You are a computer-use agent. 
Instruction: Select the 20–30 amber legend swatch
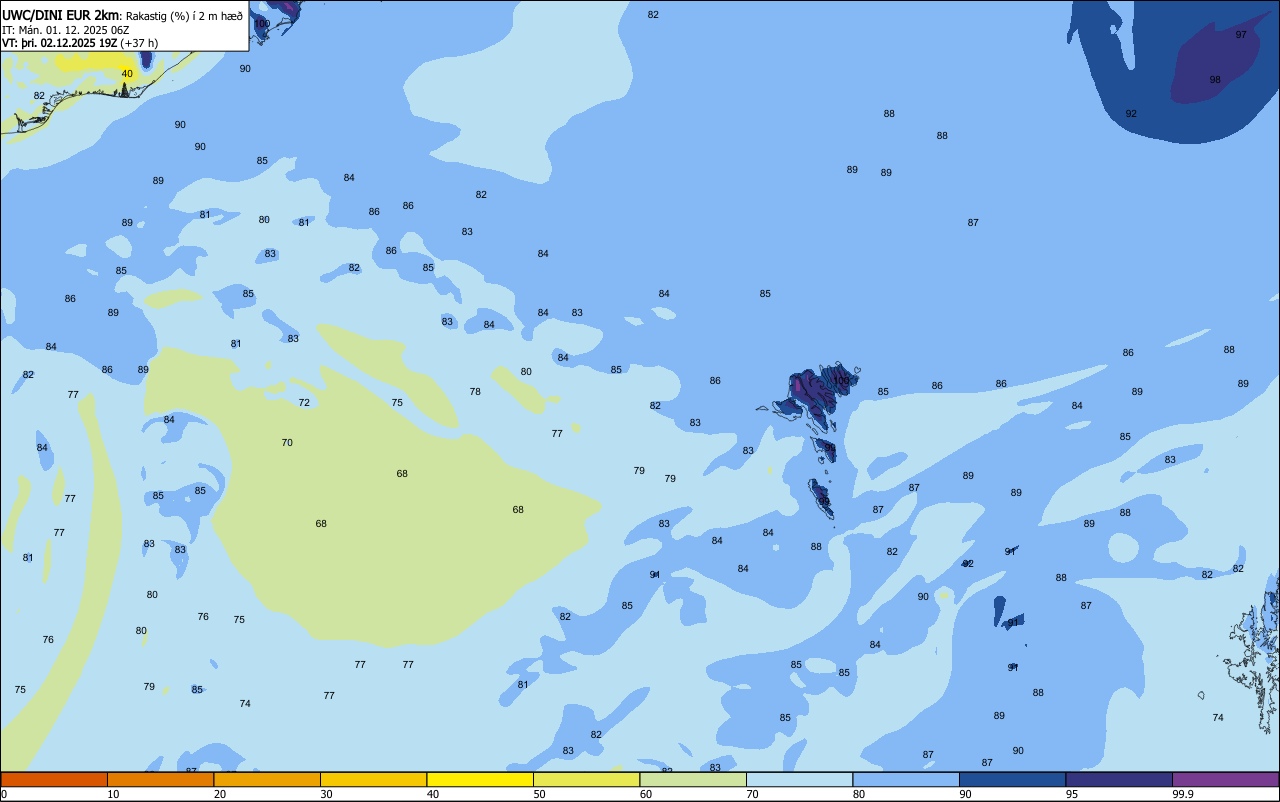267,779
